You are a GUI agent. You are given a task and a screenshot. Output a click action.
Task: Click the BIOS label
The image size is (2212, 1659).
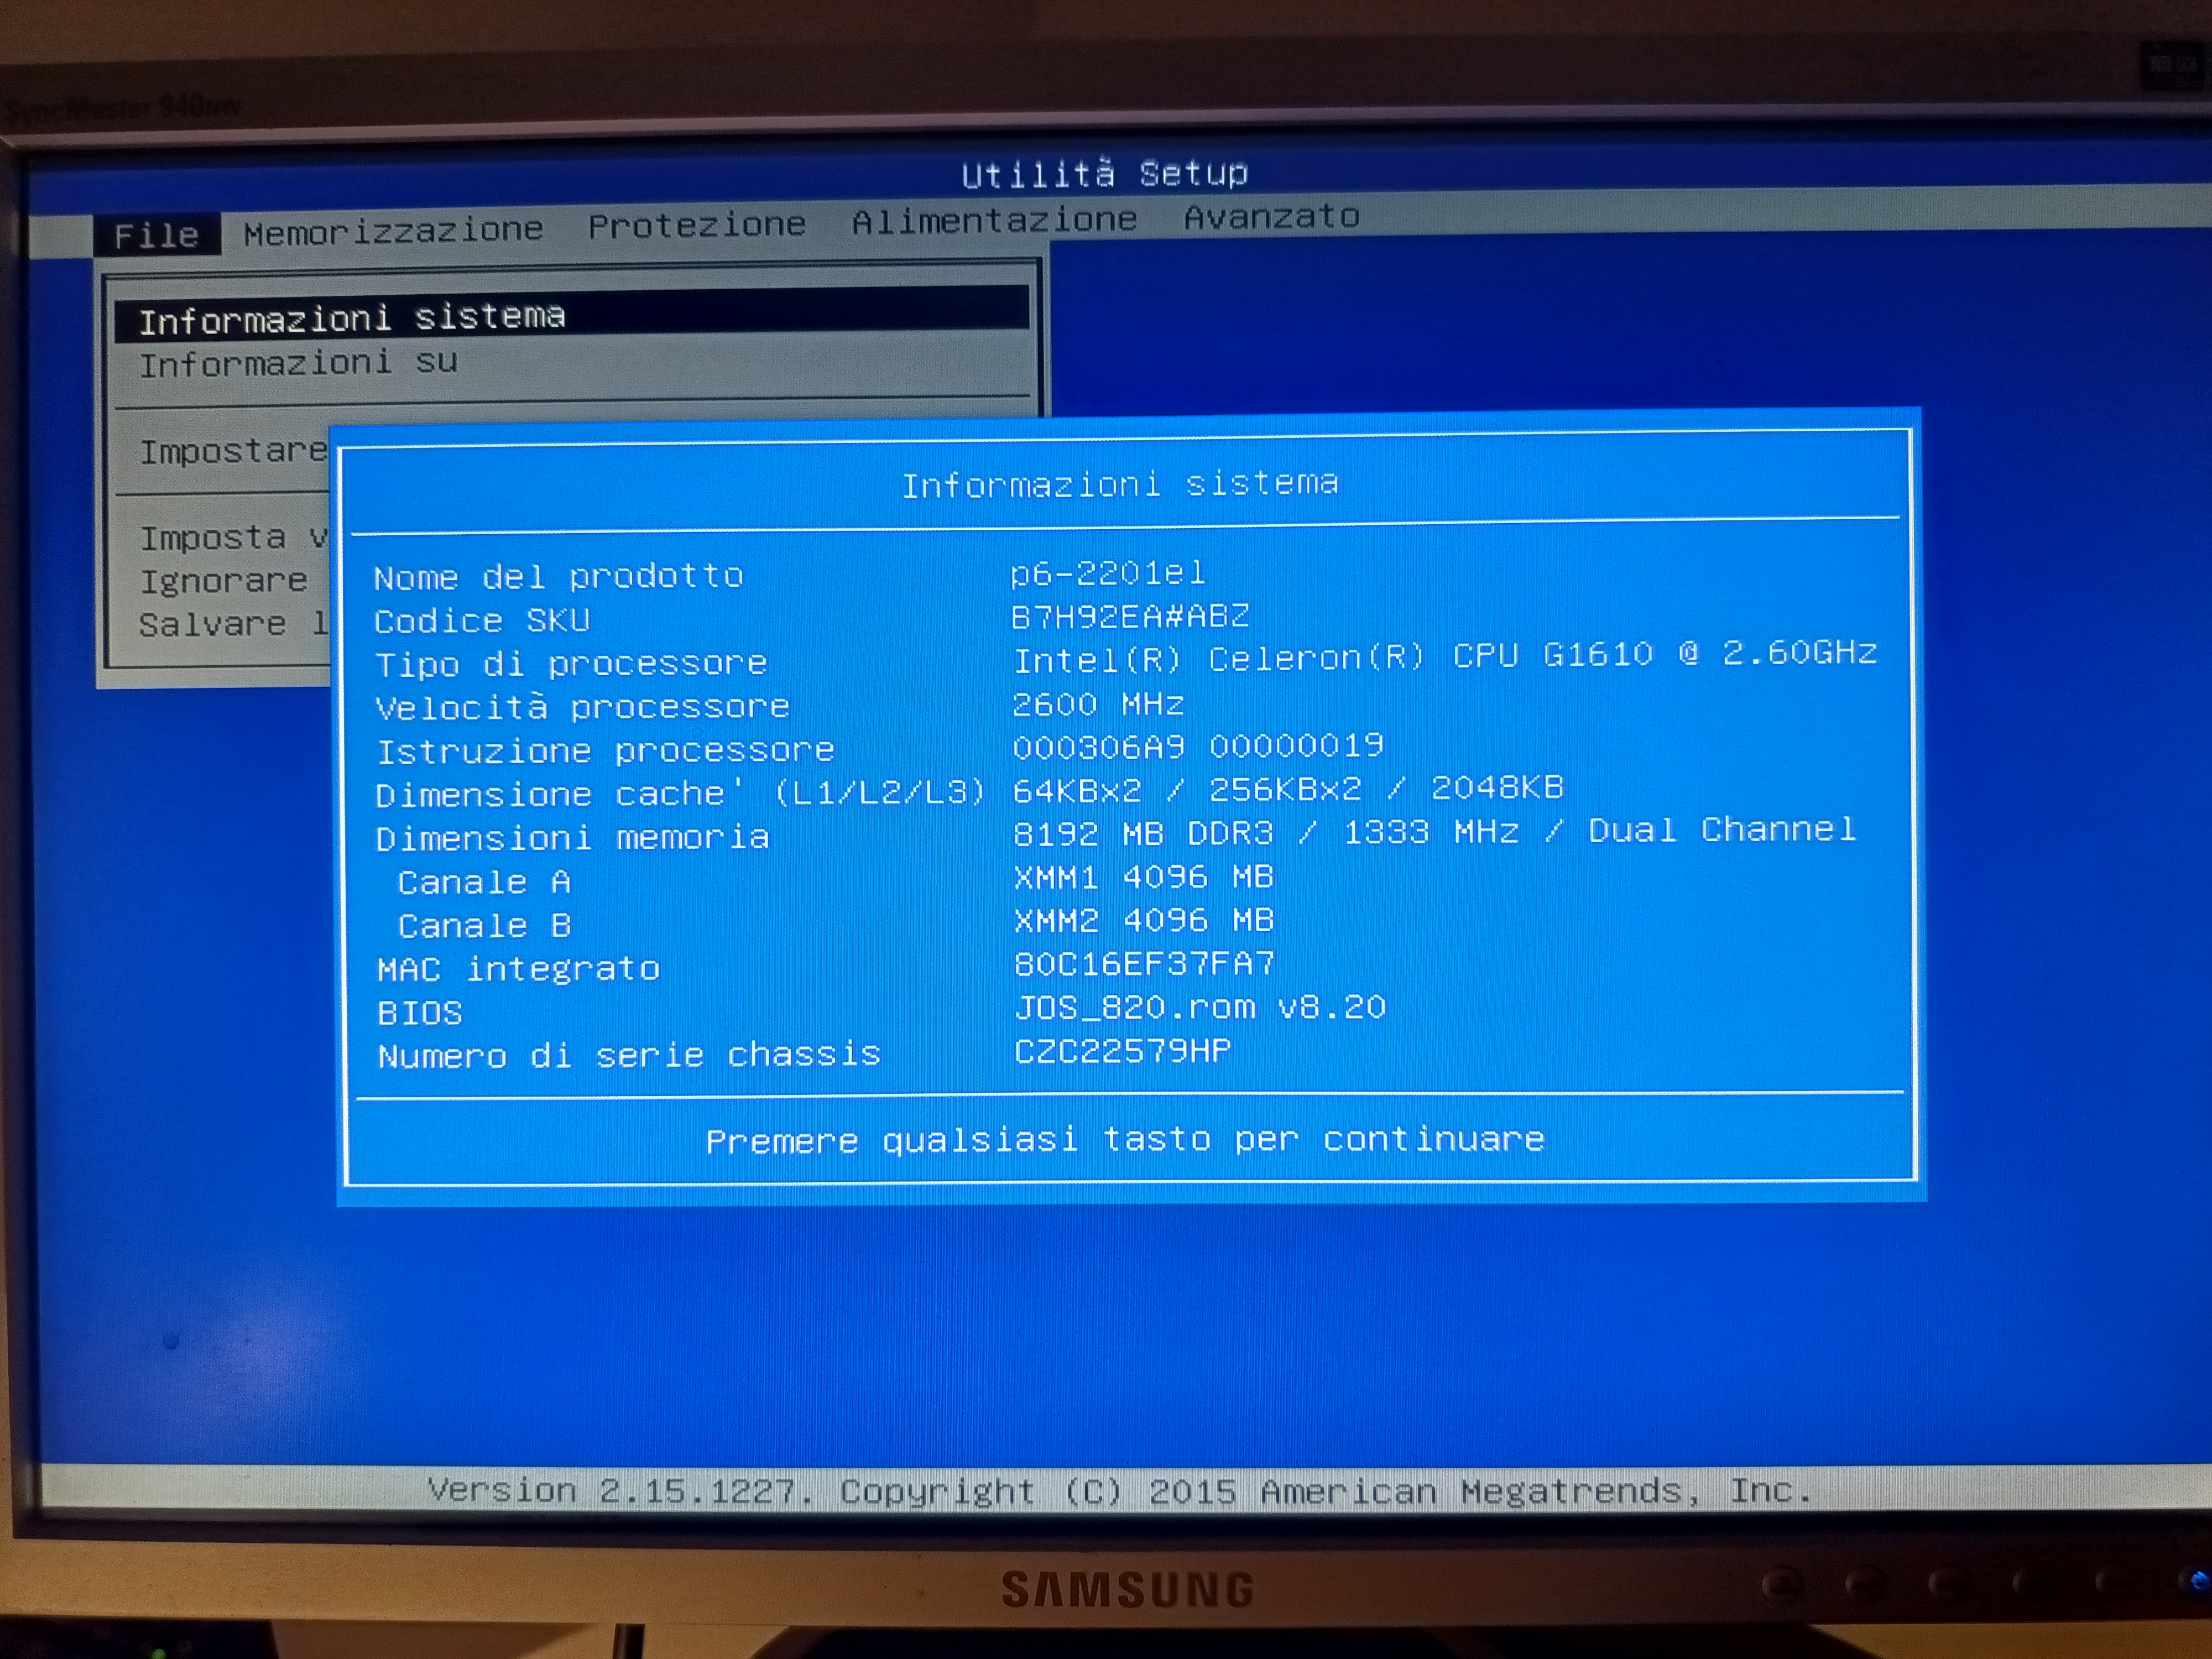tap(419, 1013)
